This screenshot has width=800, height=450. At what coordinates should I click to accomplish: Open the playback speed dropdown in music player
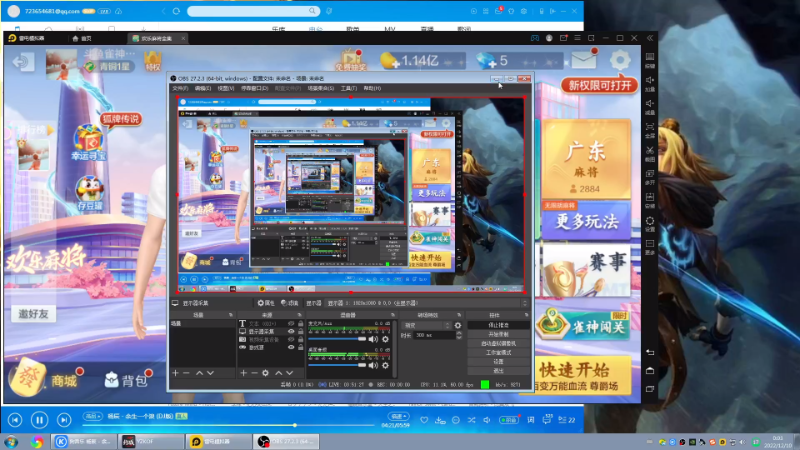pyautogui.click(x=398, y=416)
